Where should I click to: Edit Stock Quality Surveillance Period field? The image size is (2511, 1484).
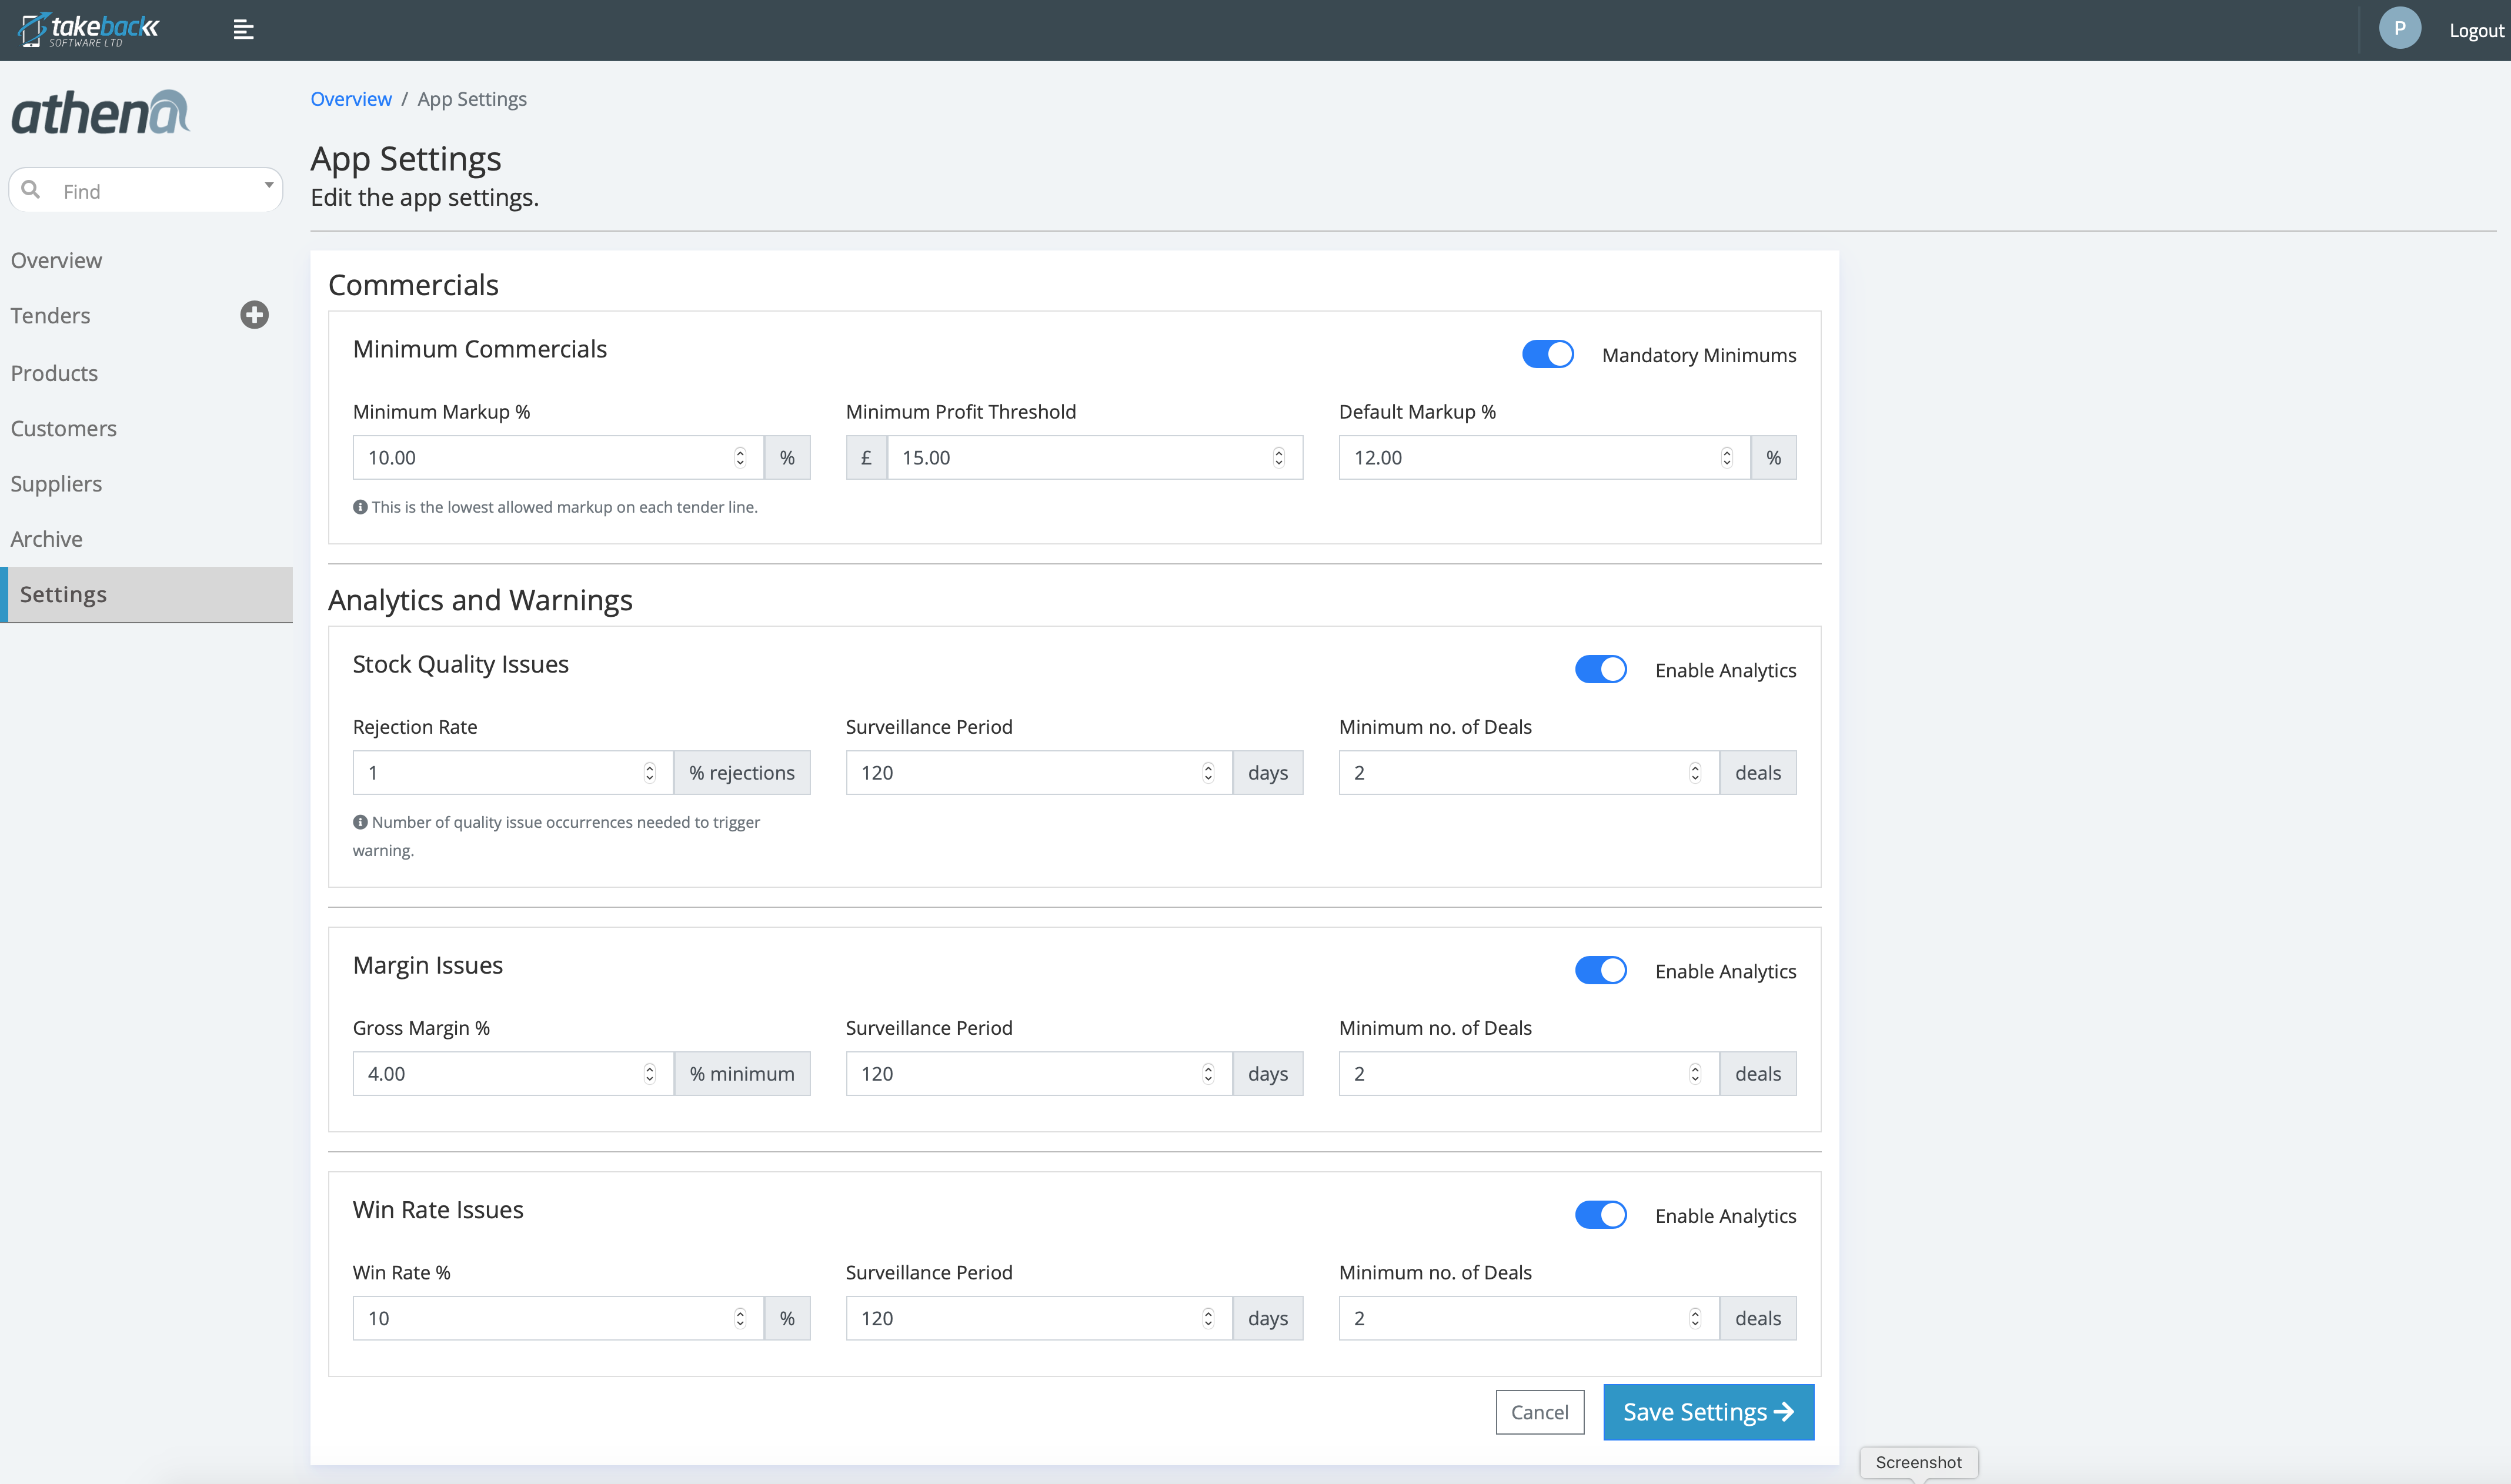pos(1039,772)
